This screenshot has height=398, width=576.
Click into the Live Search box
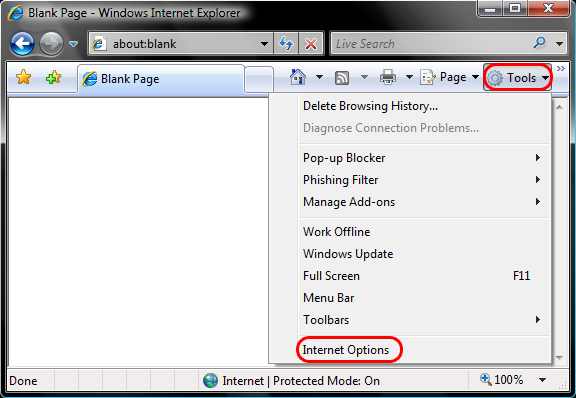point(430,44)
